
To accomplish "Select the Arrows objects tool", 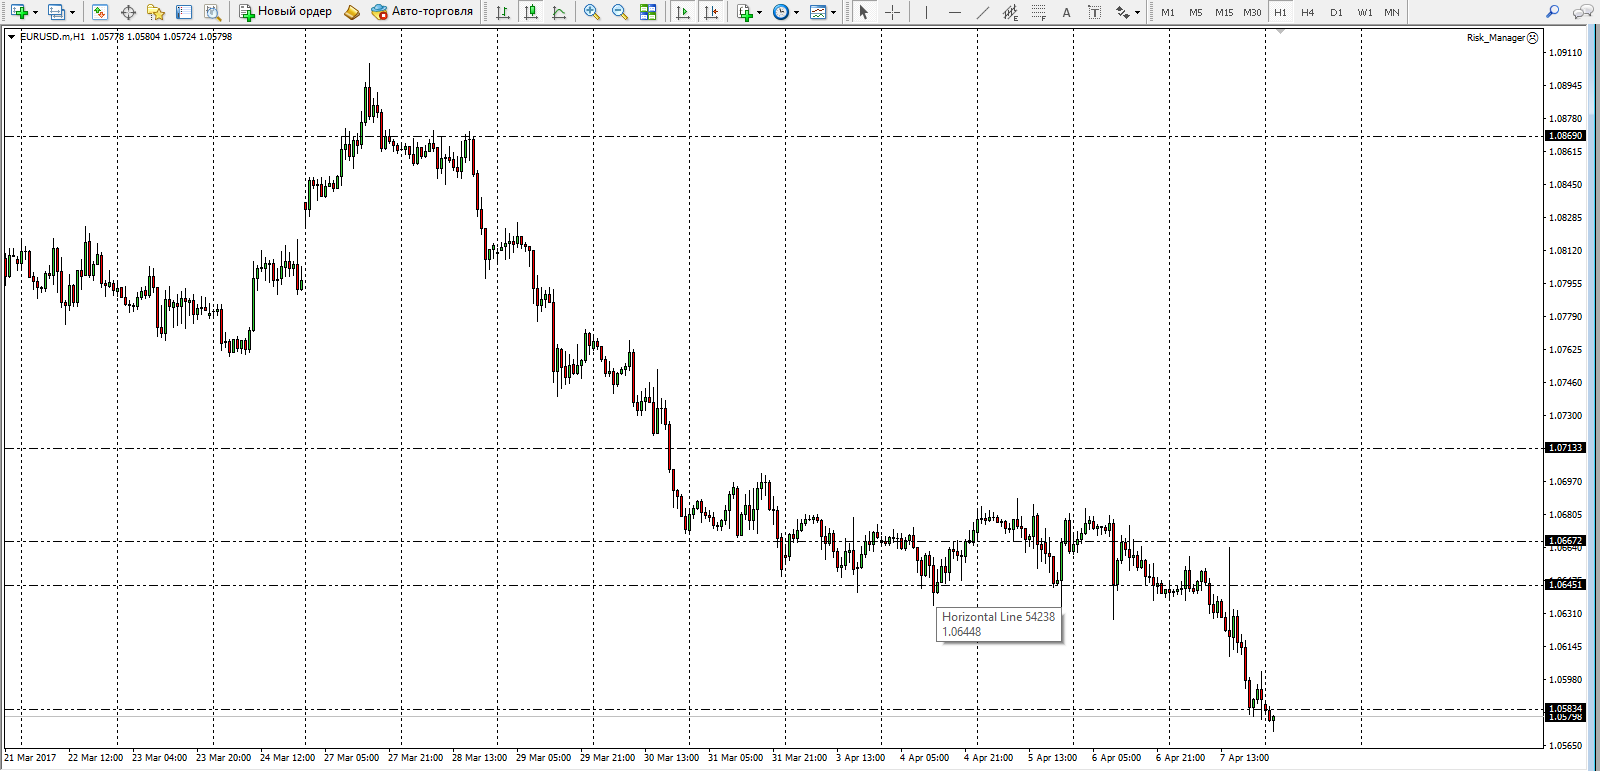I will coord(1123,12).
